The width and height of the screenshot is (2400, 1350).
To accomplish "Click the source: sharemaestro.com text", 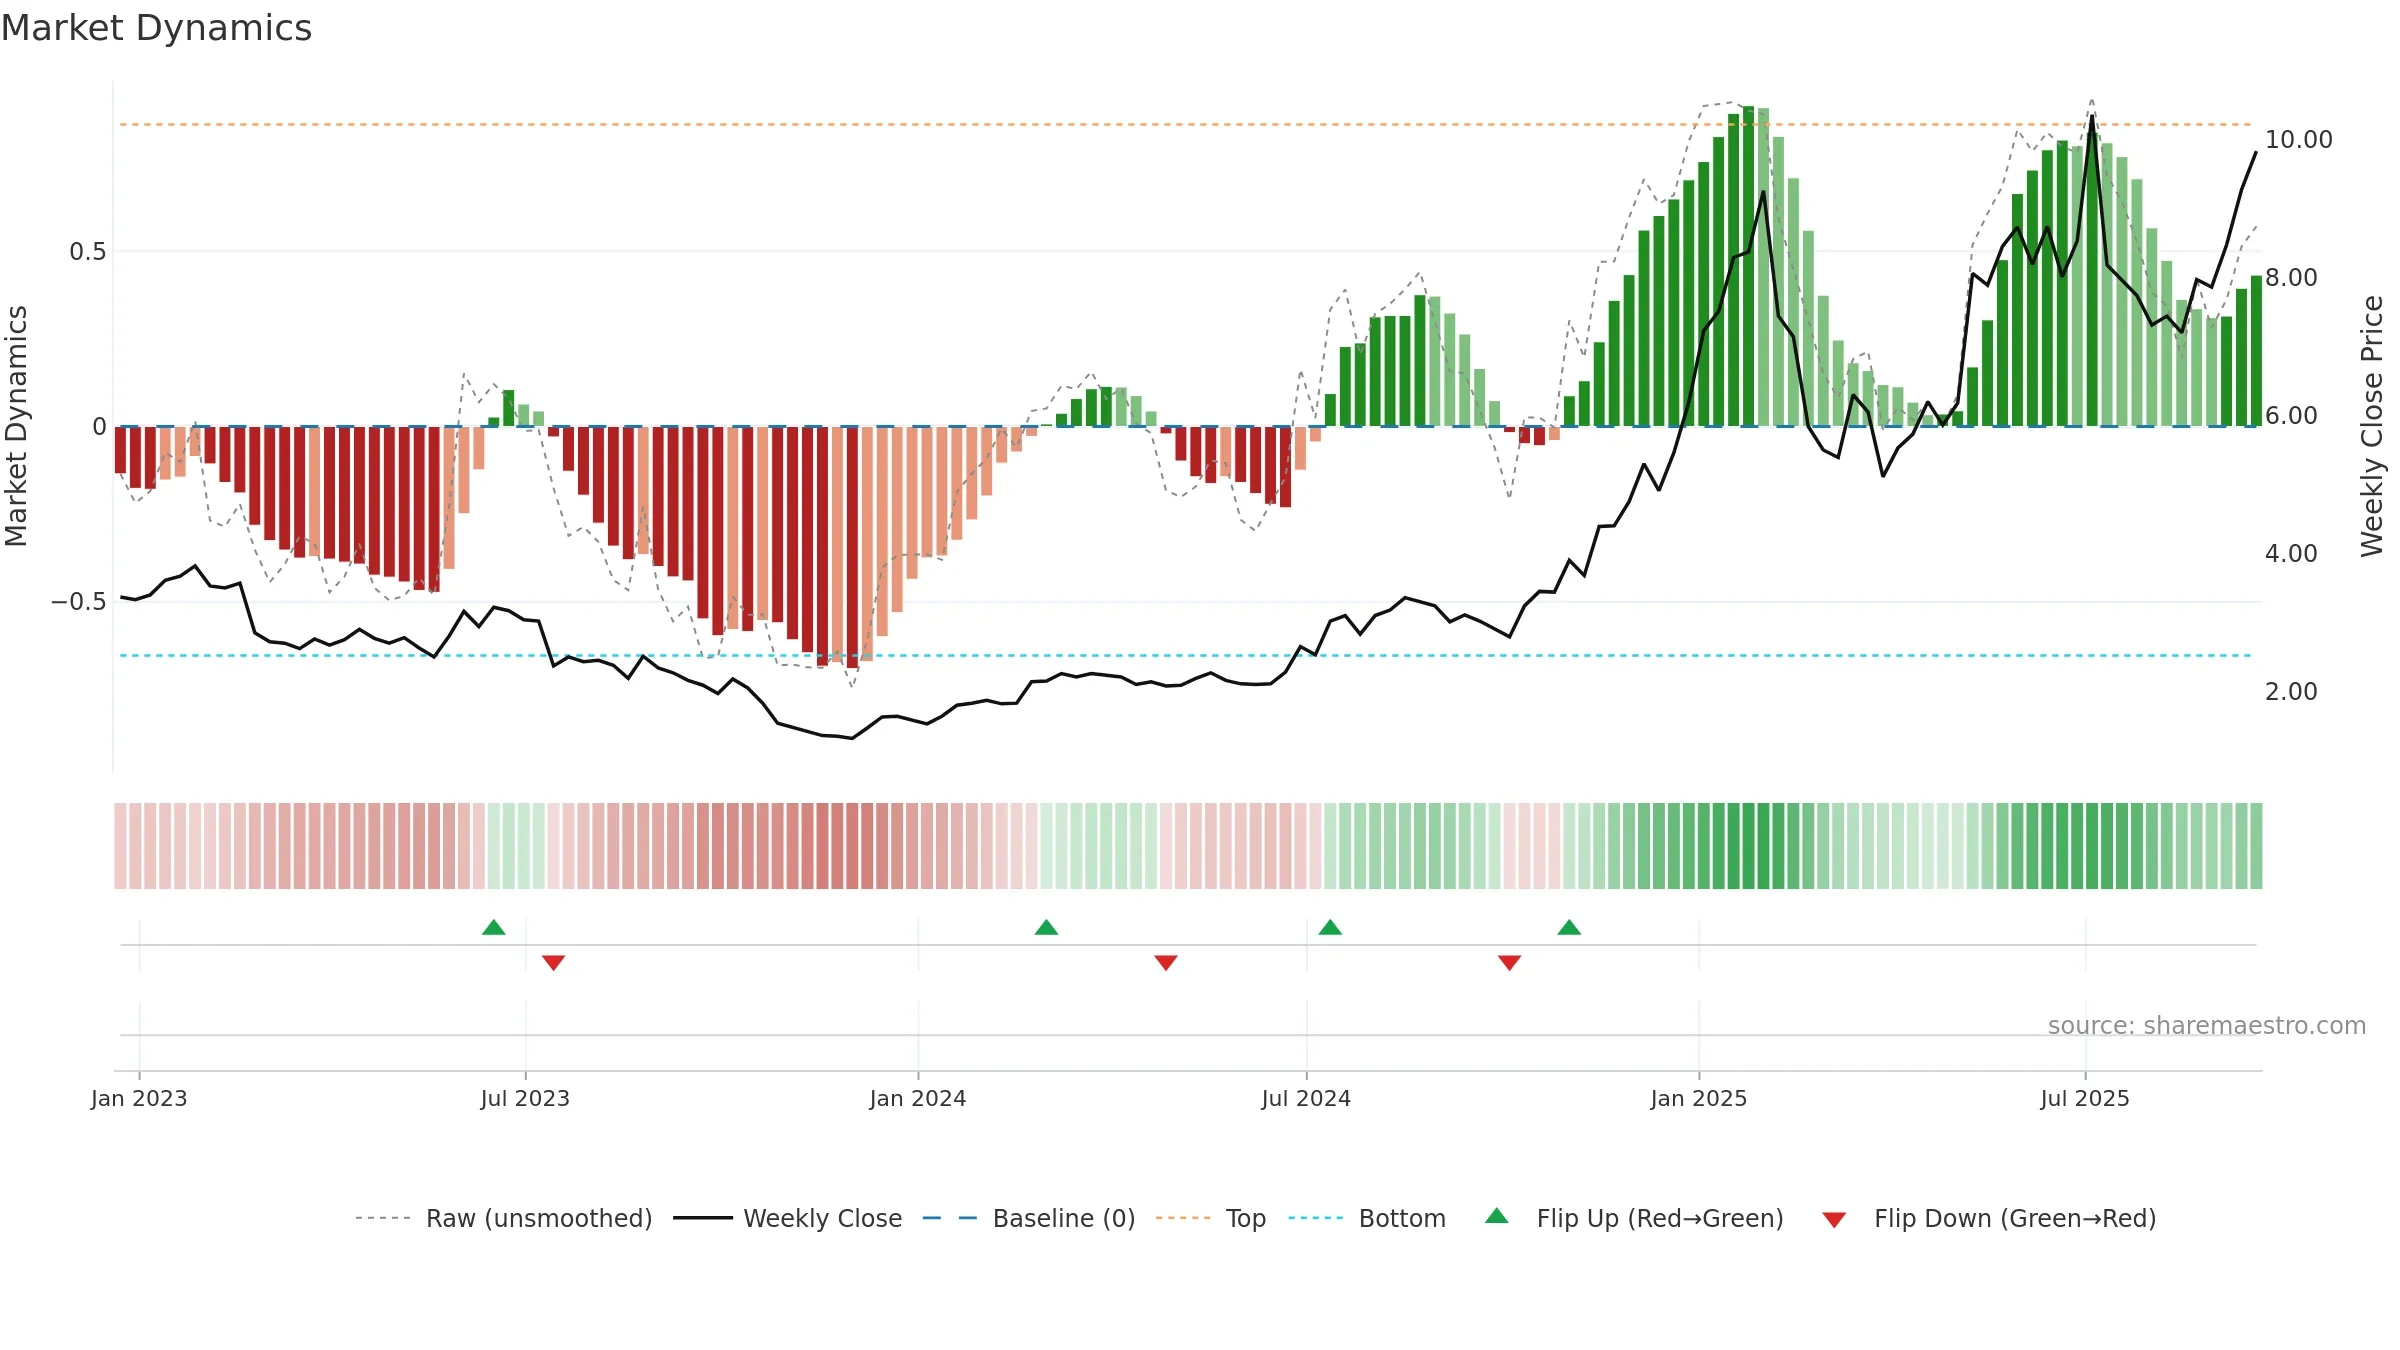I will pos(2207,1025).
